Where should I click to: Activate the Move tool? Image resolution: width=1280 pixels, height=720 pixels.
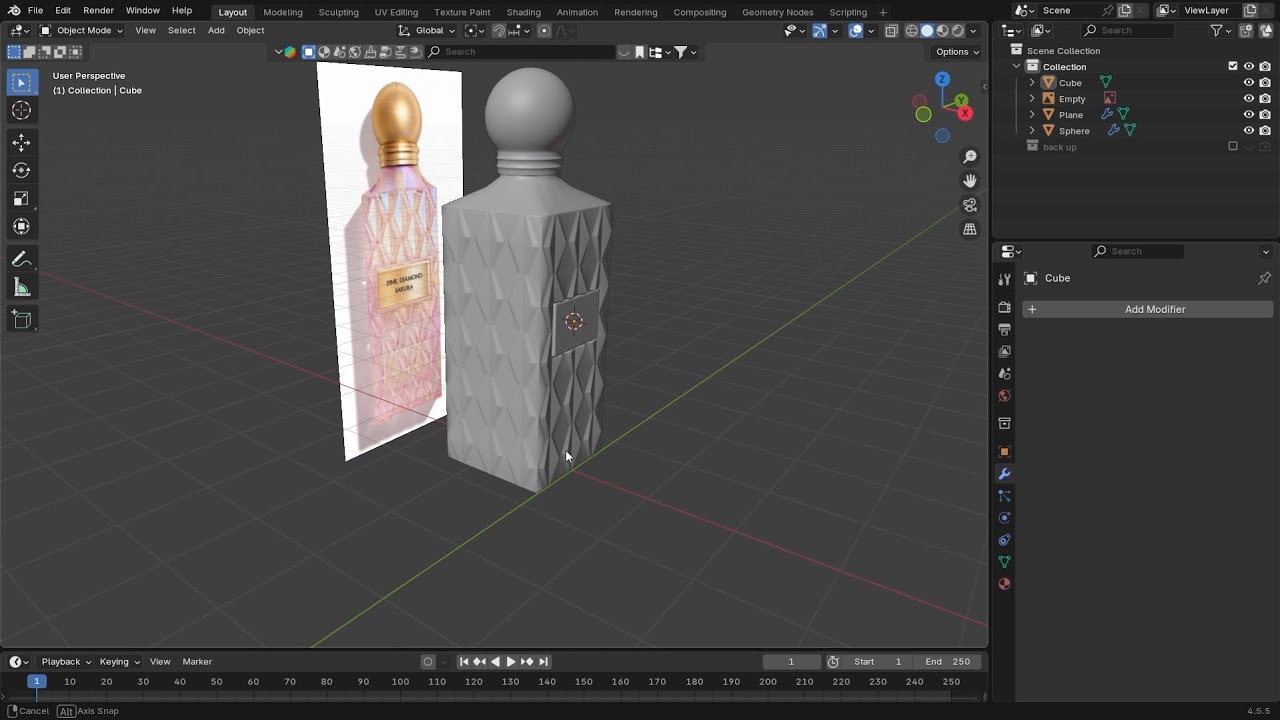[x=21, y=143]
